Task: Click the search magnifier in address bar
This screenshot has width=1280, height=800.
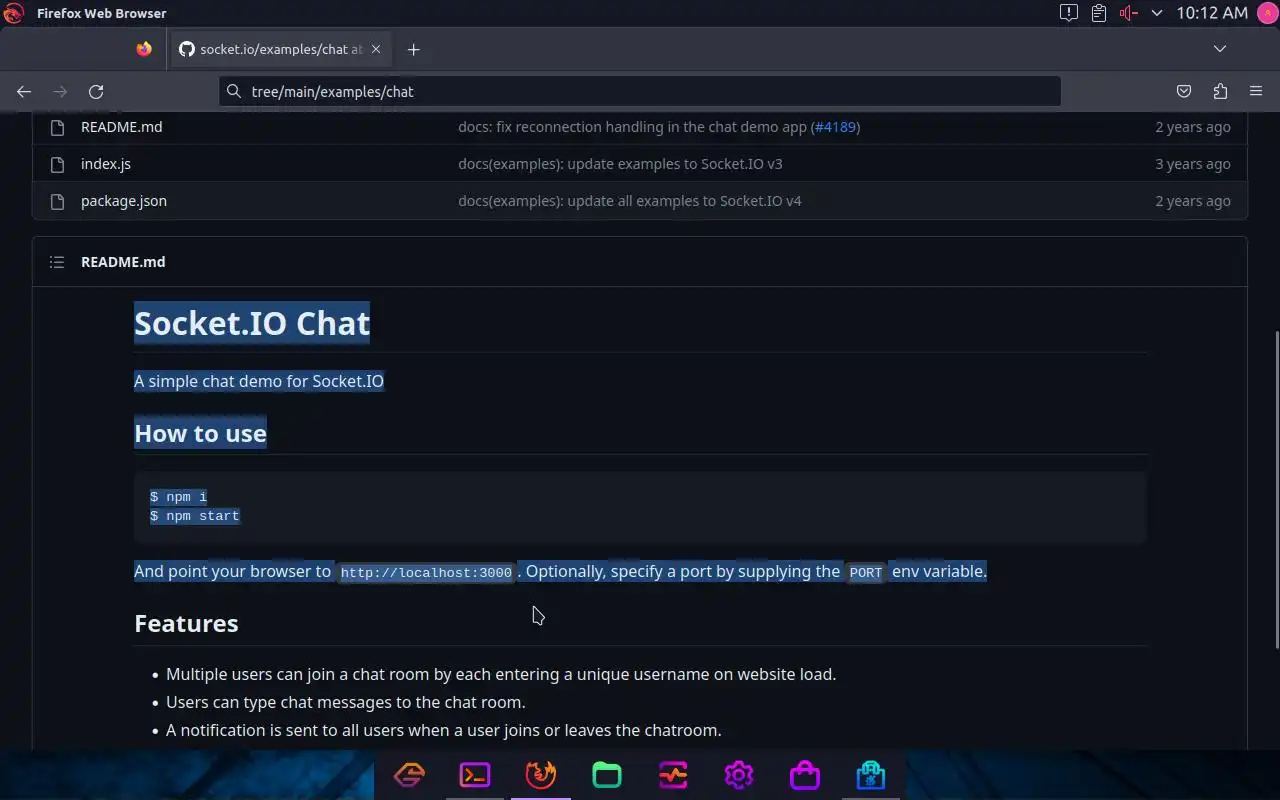Action: point(234,91)
